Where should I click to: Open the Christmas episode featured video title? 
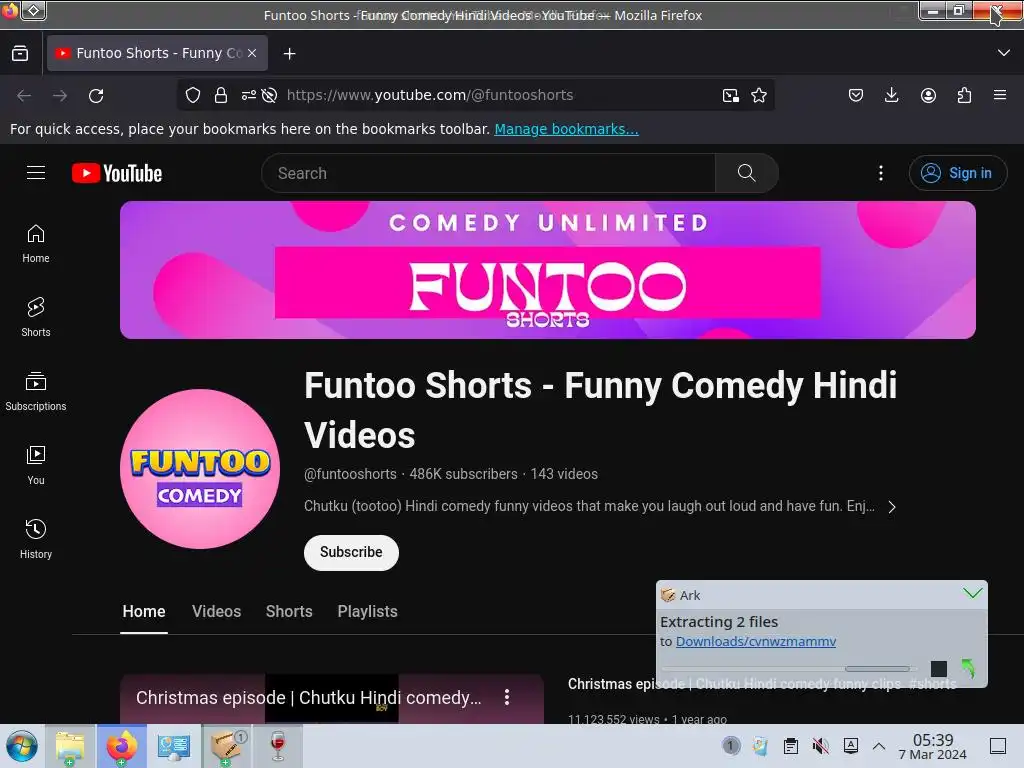click(x=308, y=697)
